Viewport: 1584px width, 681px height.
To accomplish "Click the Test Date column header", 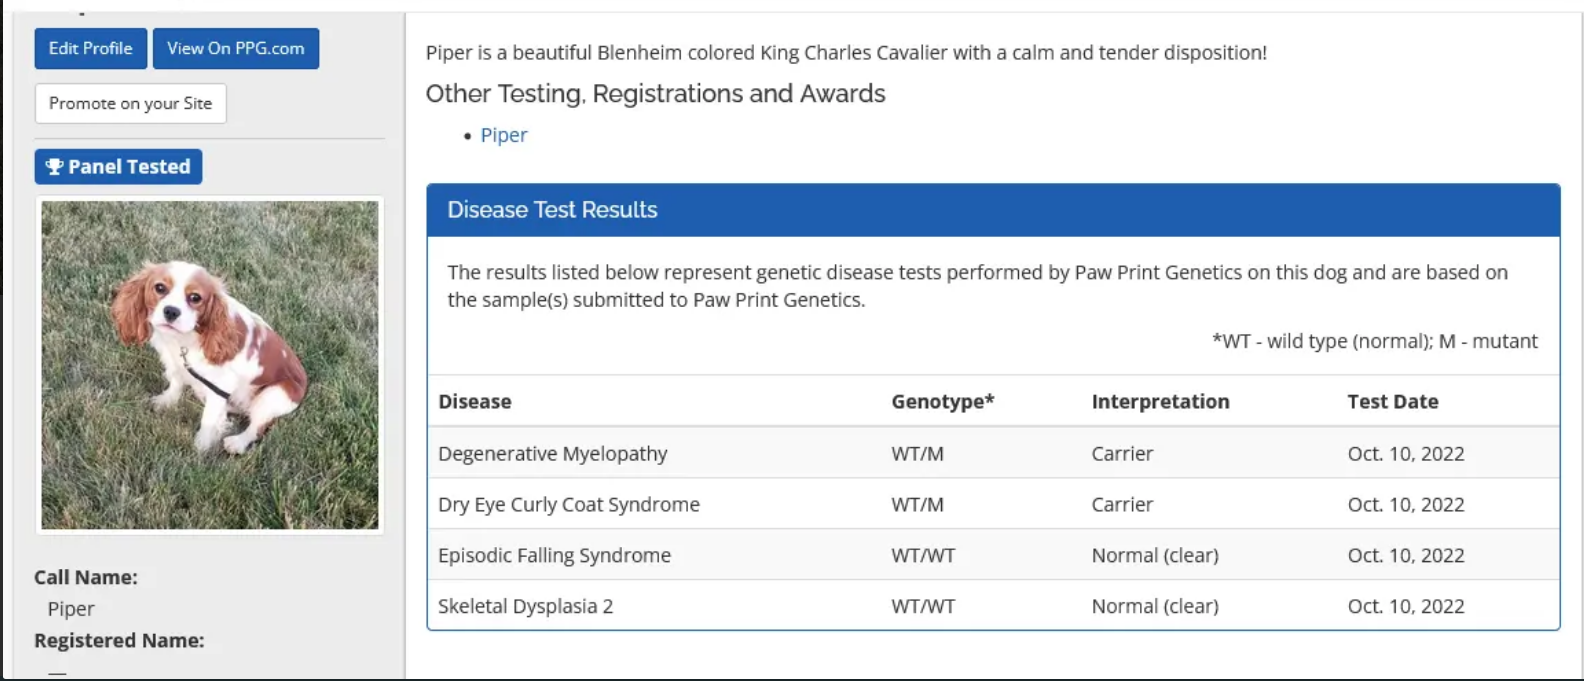I will [1392, 402].
